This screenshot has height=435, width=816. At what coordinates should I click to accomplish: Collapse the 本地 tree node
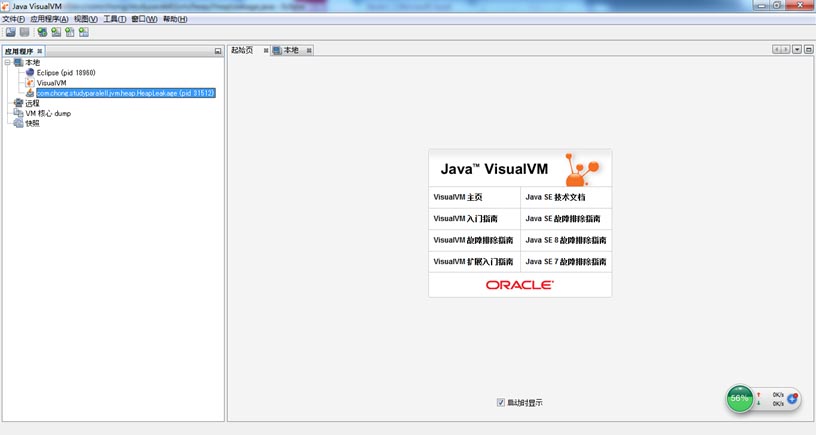(7, 63)
